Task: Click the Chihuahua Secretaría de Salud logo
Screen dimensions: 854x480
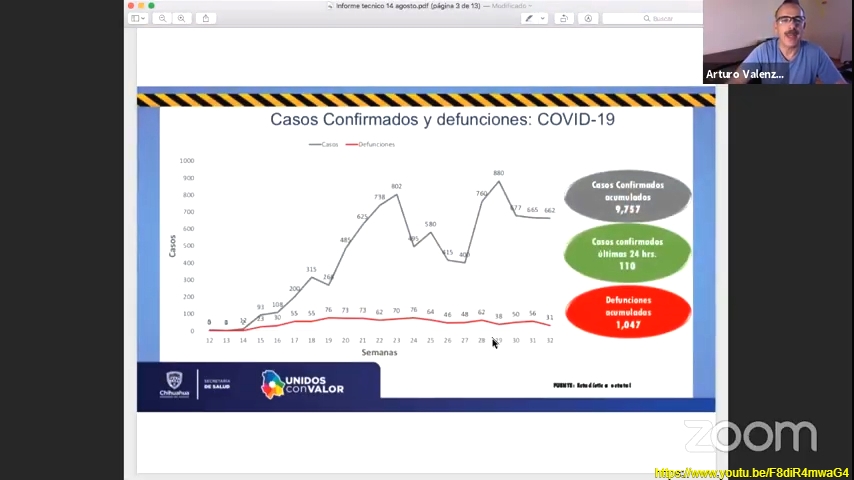Action: point(197,384)
